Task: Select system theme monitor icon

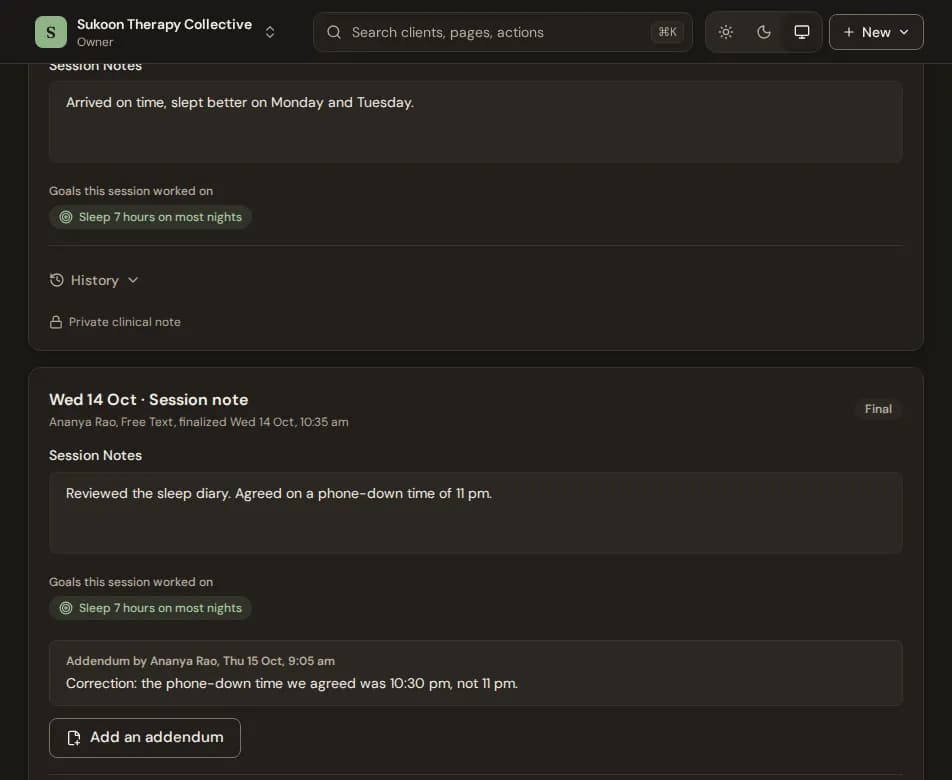Action: point(801,32)
